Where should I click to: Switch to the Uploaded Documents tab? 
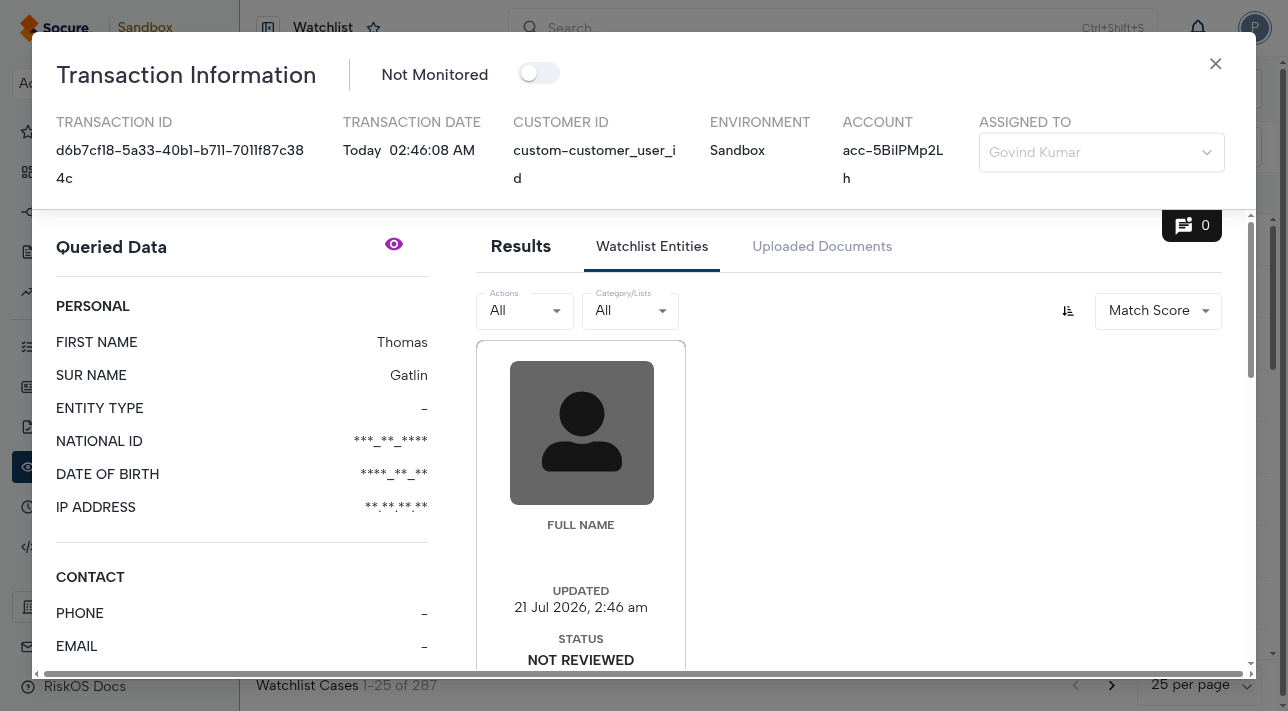click(x=822, y=246)
